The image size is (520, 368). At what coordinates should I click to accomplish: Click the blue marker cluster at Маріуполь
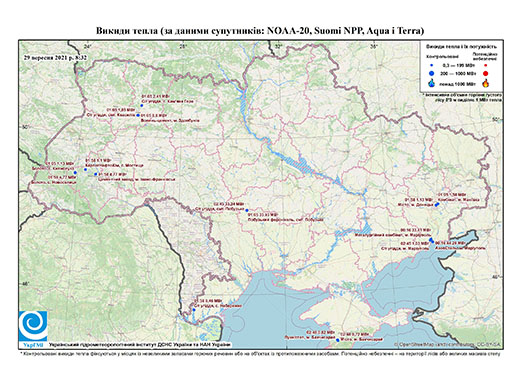tap(431, 240)
